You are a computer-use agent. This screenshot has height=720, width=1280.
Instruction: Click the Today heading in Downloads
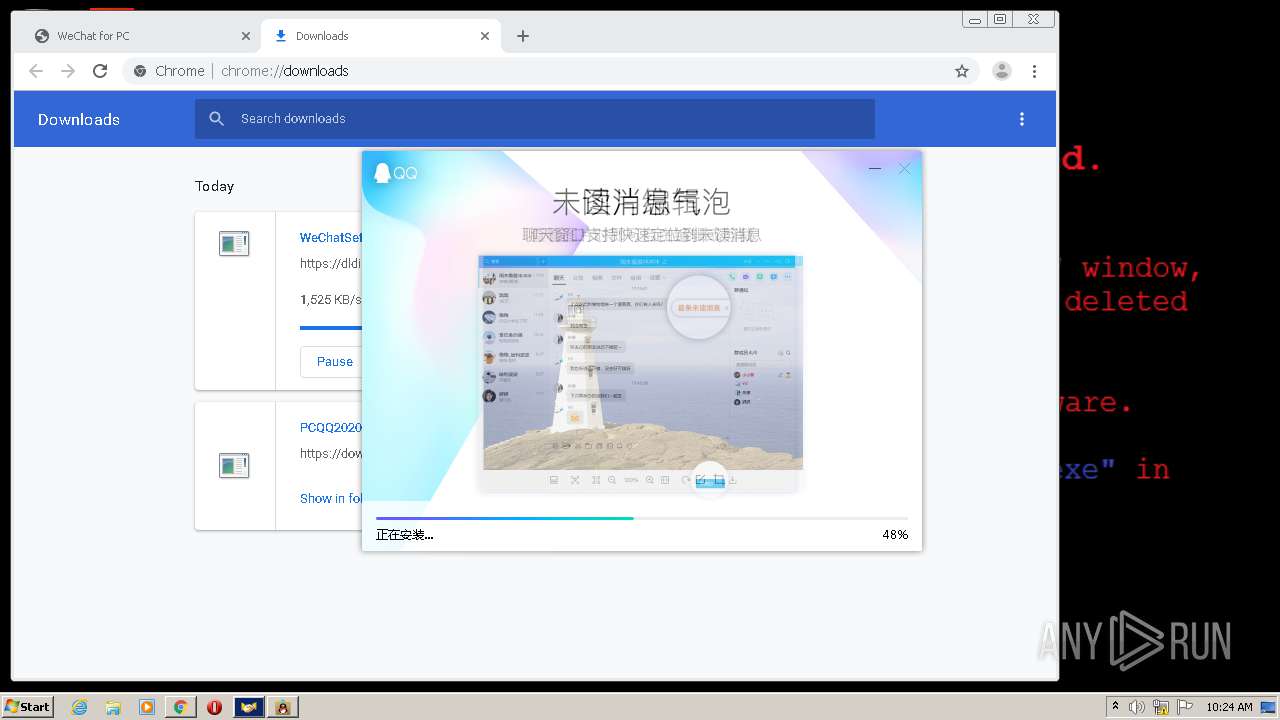(214, 186)
